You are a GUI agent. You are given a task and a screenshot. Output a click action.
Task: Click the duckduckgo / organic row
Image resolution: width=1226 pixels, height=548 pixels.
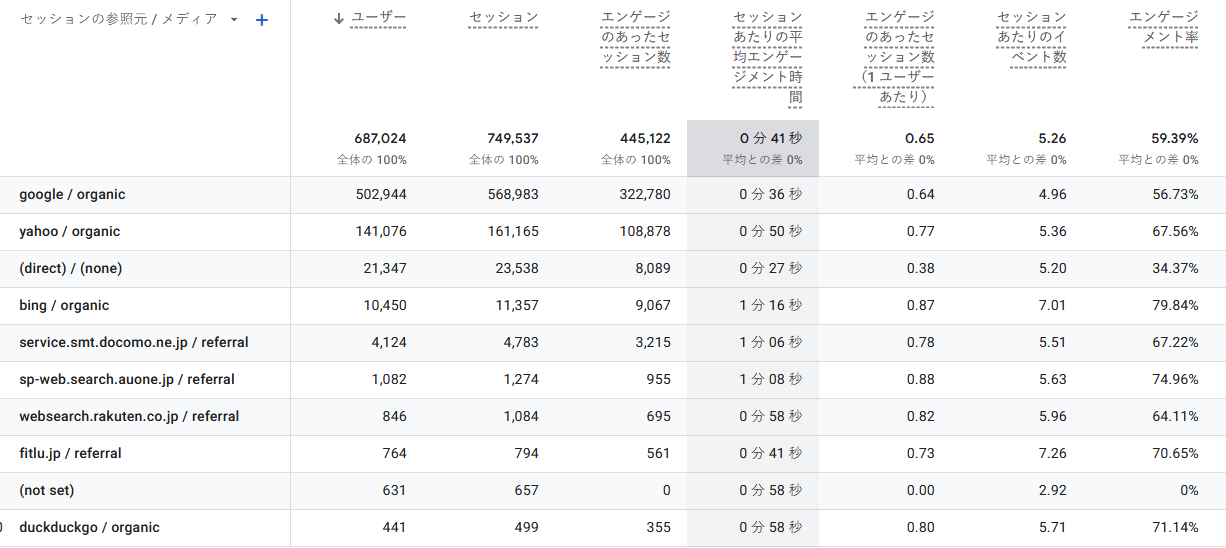click(x=89, y=528)
